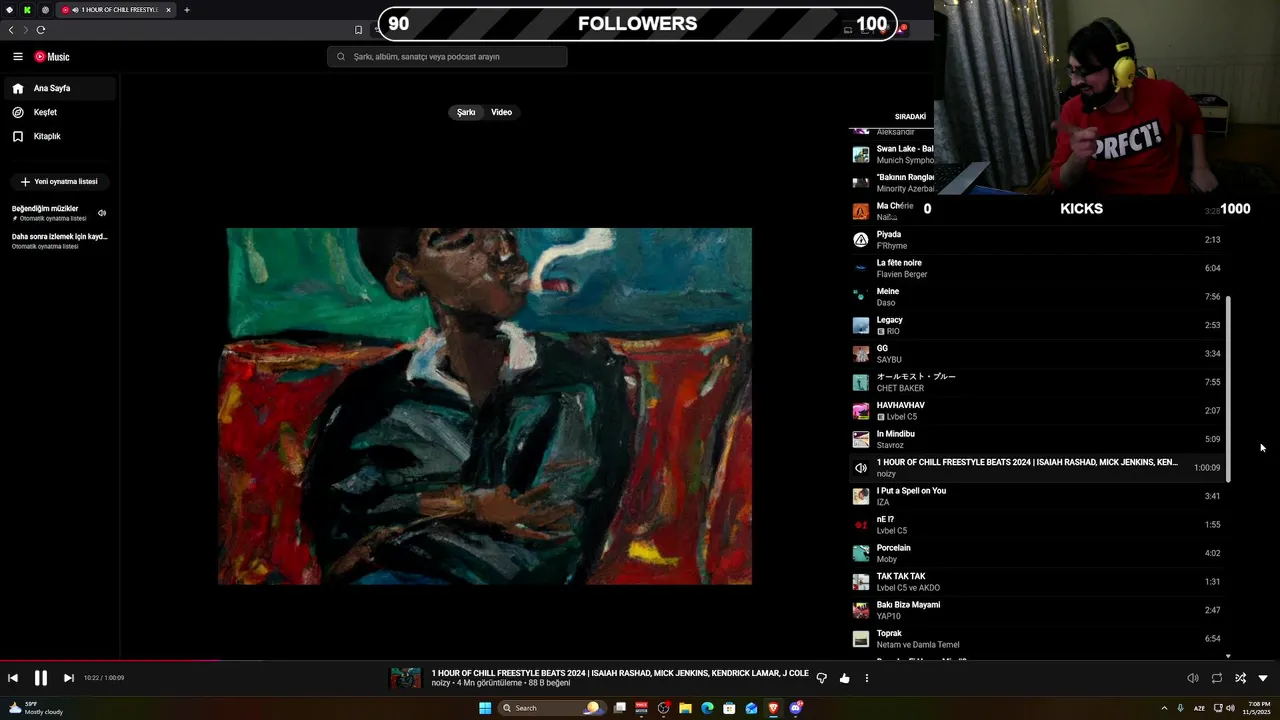Open File Explorer from the taskbar
This screenshot has width=1280, height=720.
tap(685, 708)
